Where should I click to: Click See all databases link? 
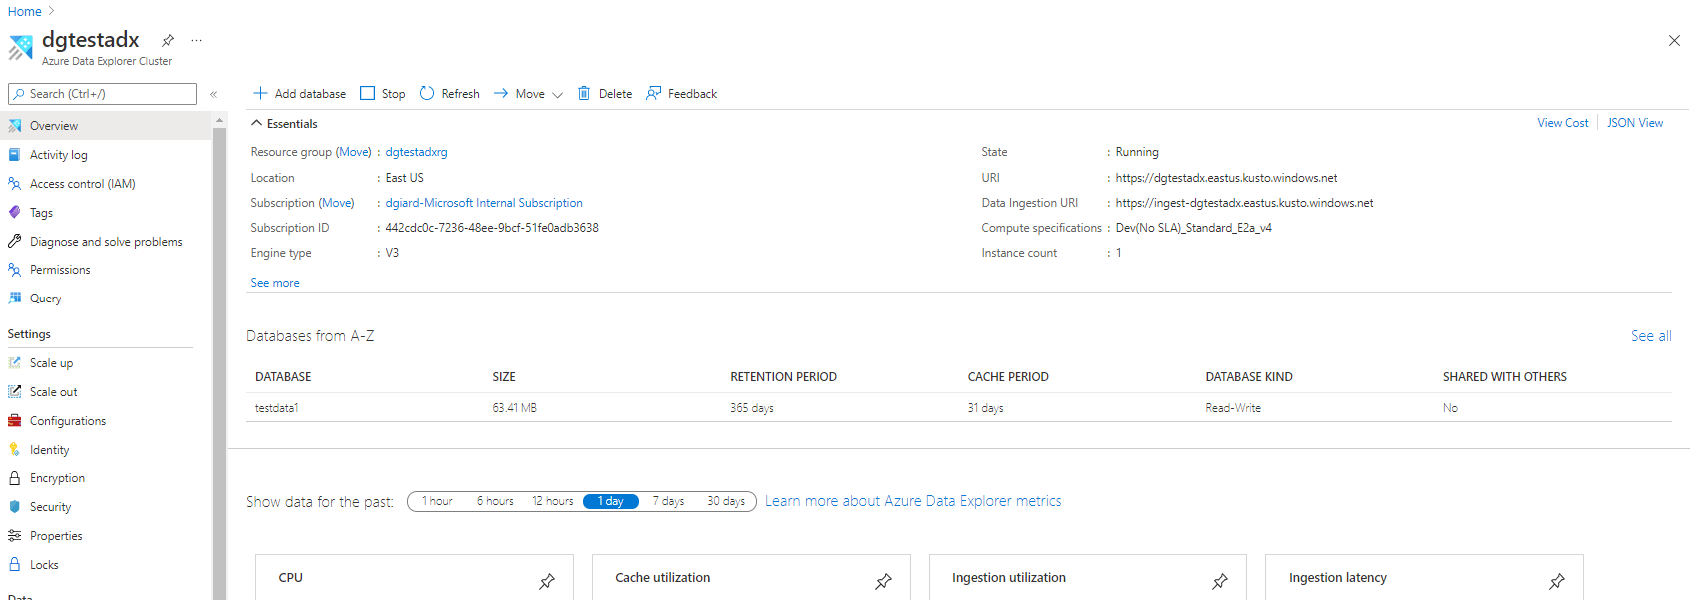point(1651,336)
